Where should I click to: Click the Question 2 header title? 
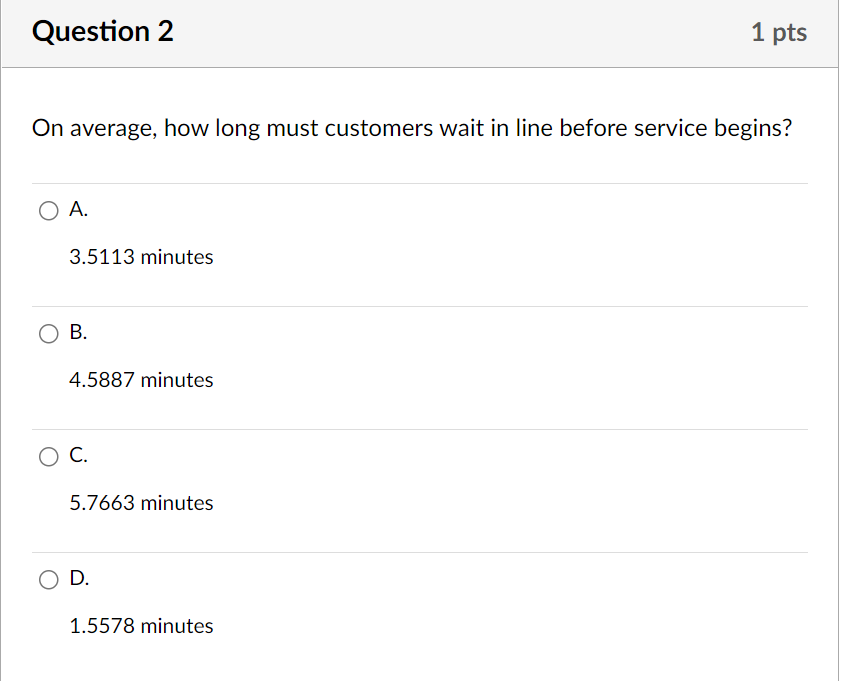(x=102, y=31)
